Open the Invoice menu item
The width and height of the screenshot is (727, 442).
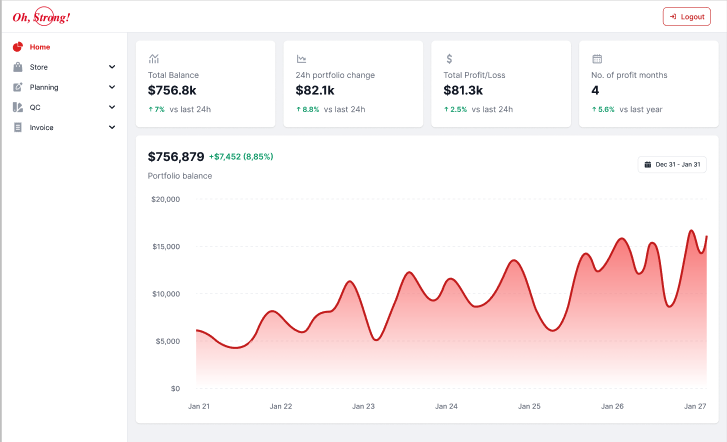(42, 127)
